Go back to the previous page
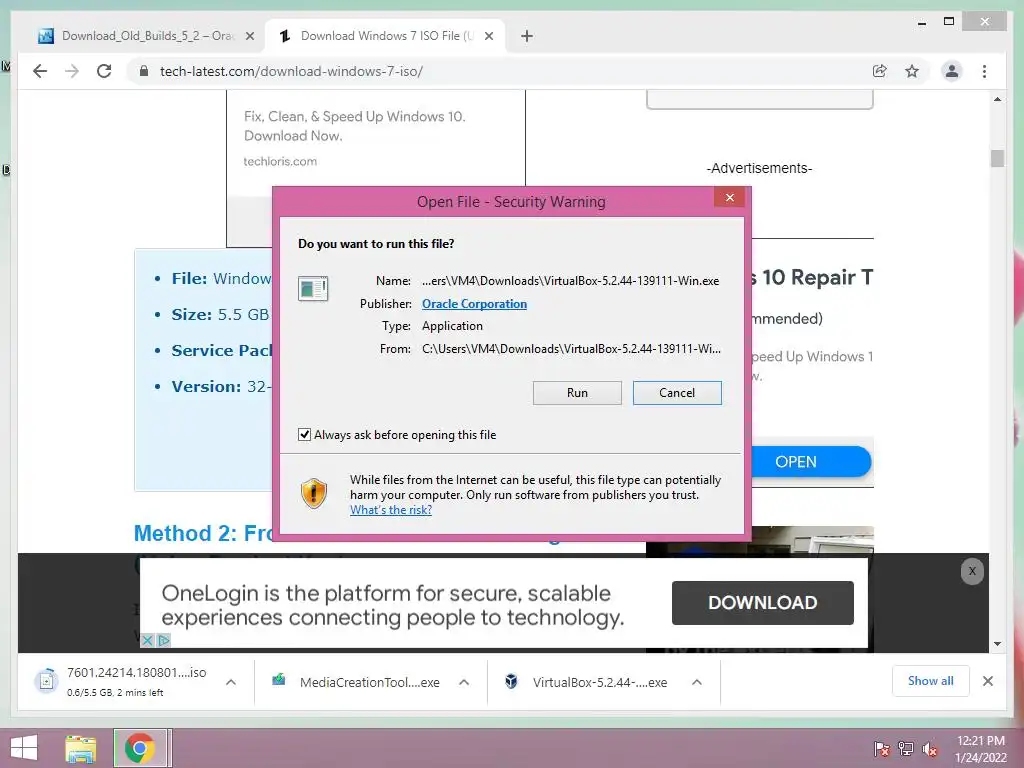The image size is (1024, 768). (x=40, y=71)
